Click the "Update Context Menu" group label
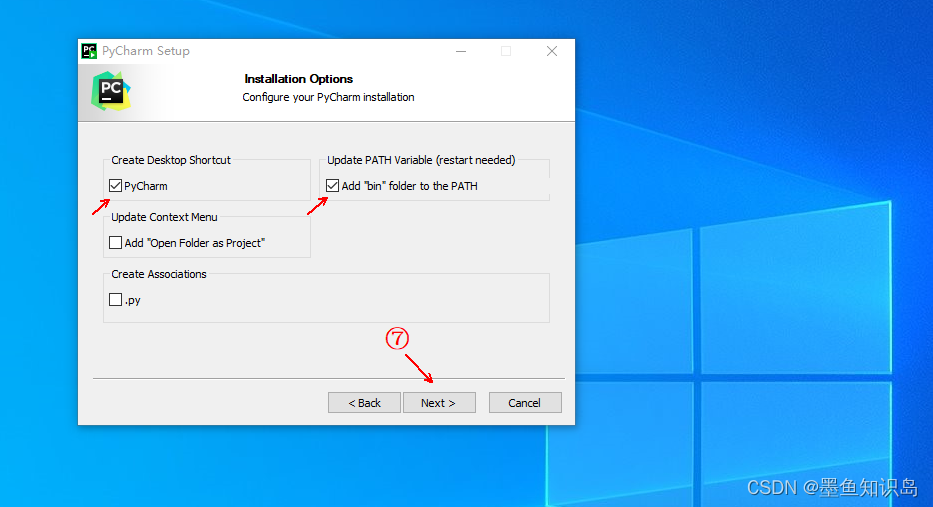The image size is (933, 507). pos(164,217)
